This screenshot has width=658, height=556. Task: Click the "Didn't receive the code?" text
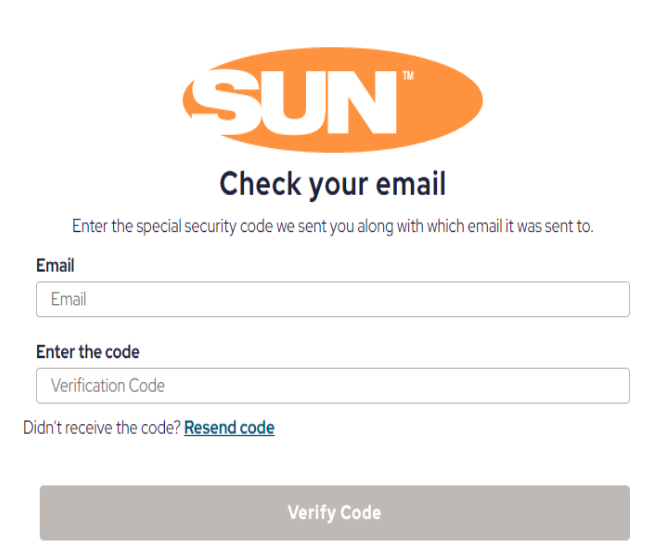[x=102, y=428]
